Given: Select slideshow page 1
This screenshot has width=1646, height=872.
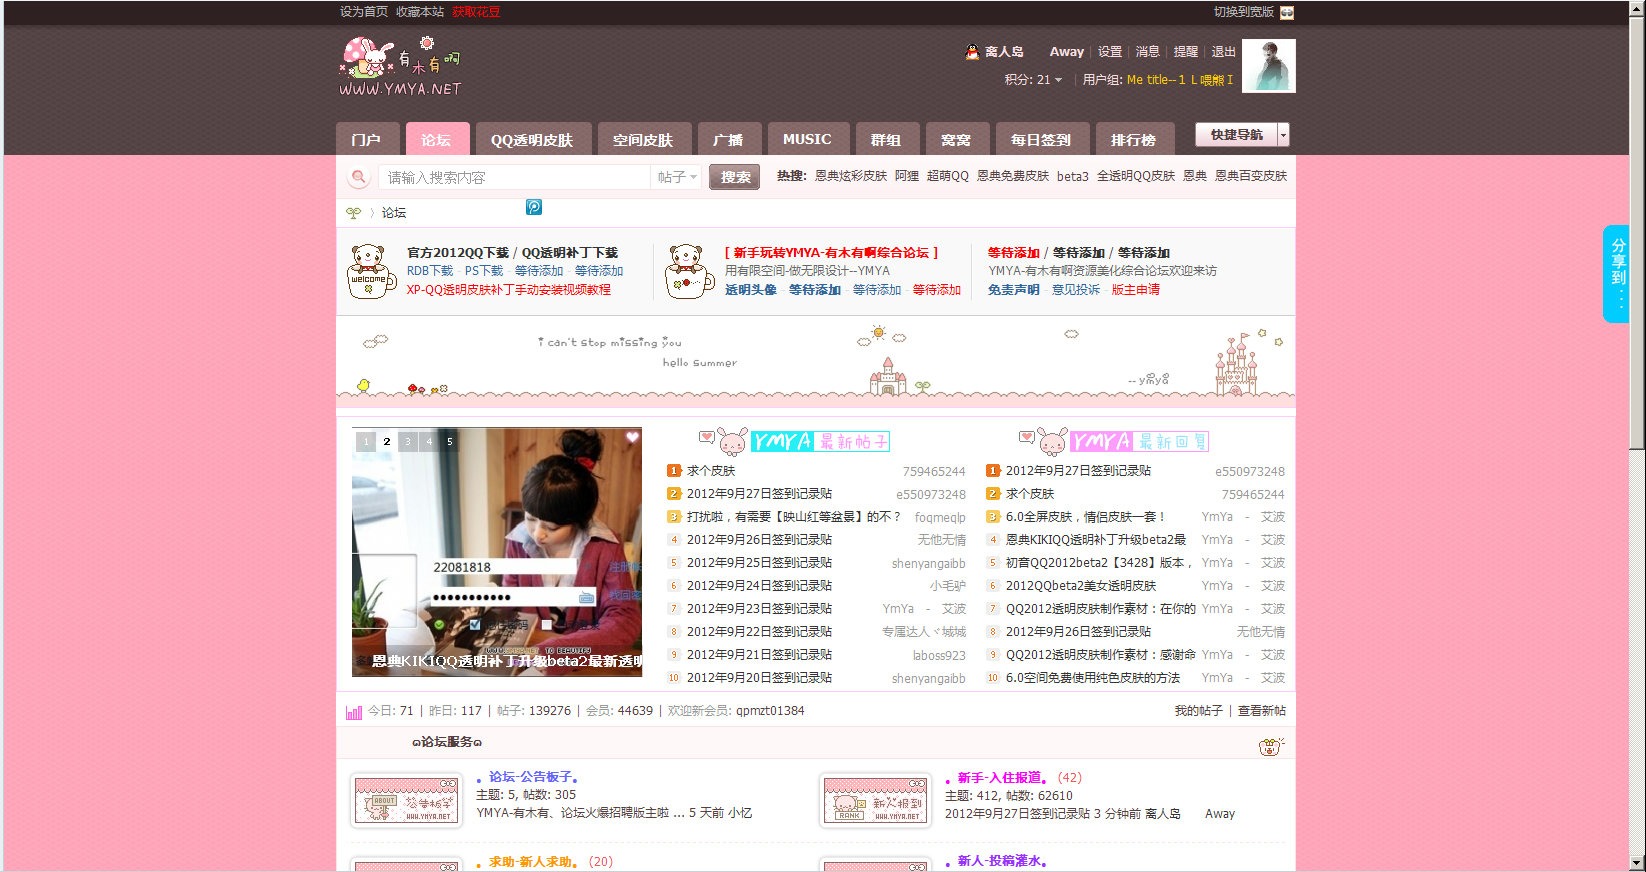Looking at the screenshot, I should click(x=366, y=441).
